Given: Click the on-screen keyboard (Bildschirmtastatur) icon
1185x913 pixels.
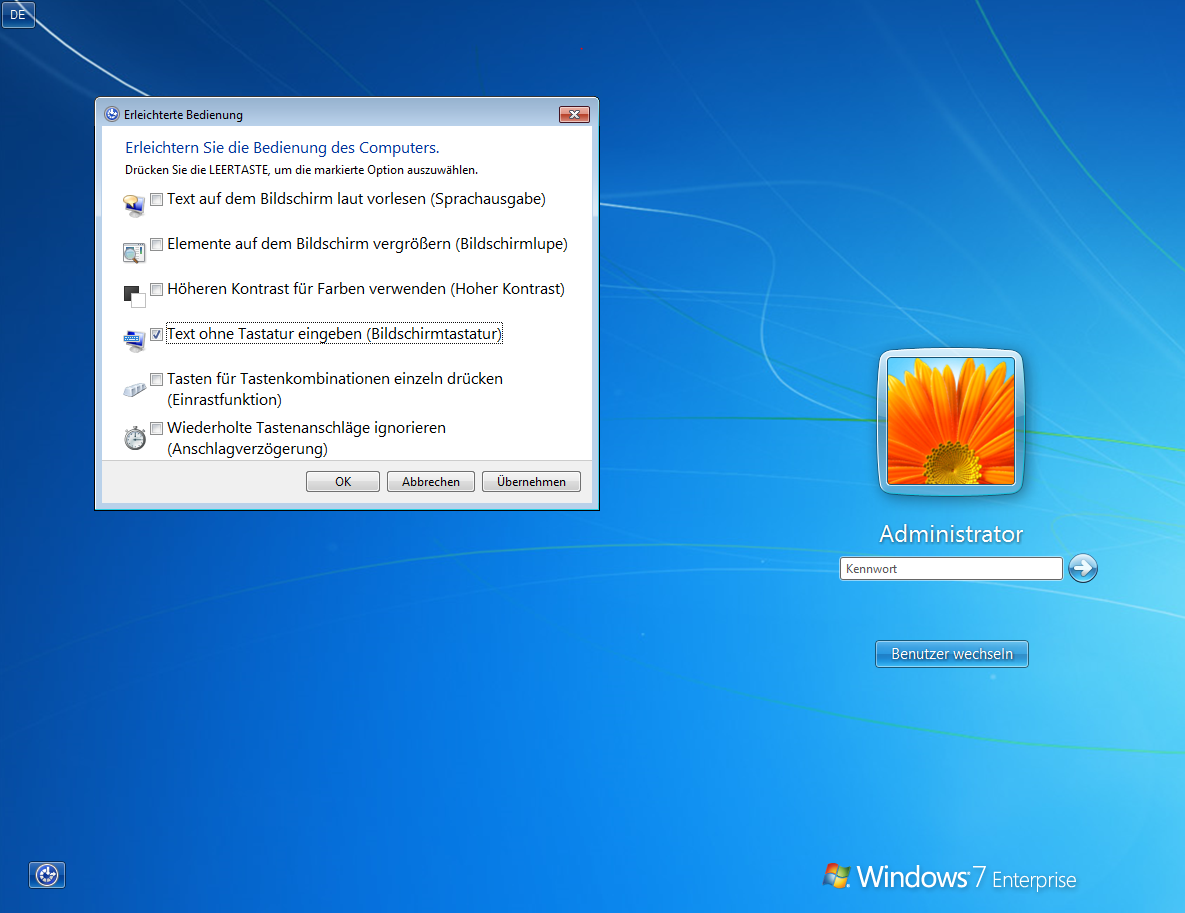Looking at the screenshot, I should point(134,341).
